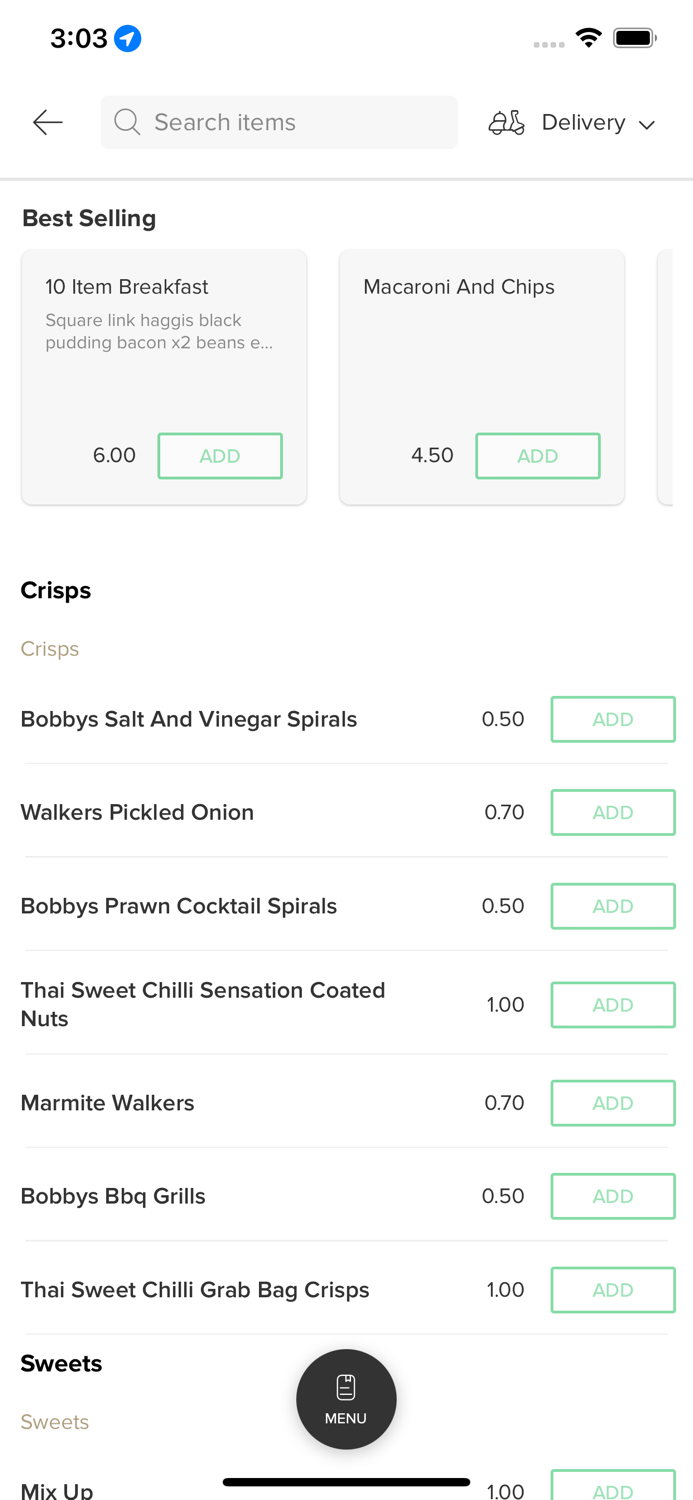Add Thai Sweet Chilli Coated Nuts
This screenshot has height=1500, width=693.
(612, 1005)
